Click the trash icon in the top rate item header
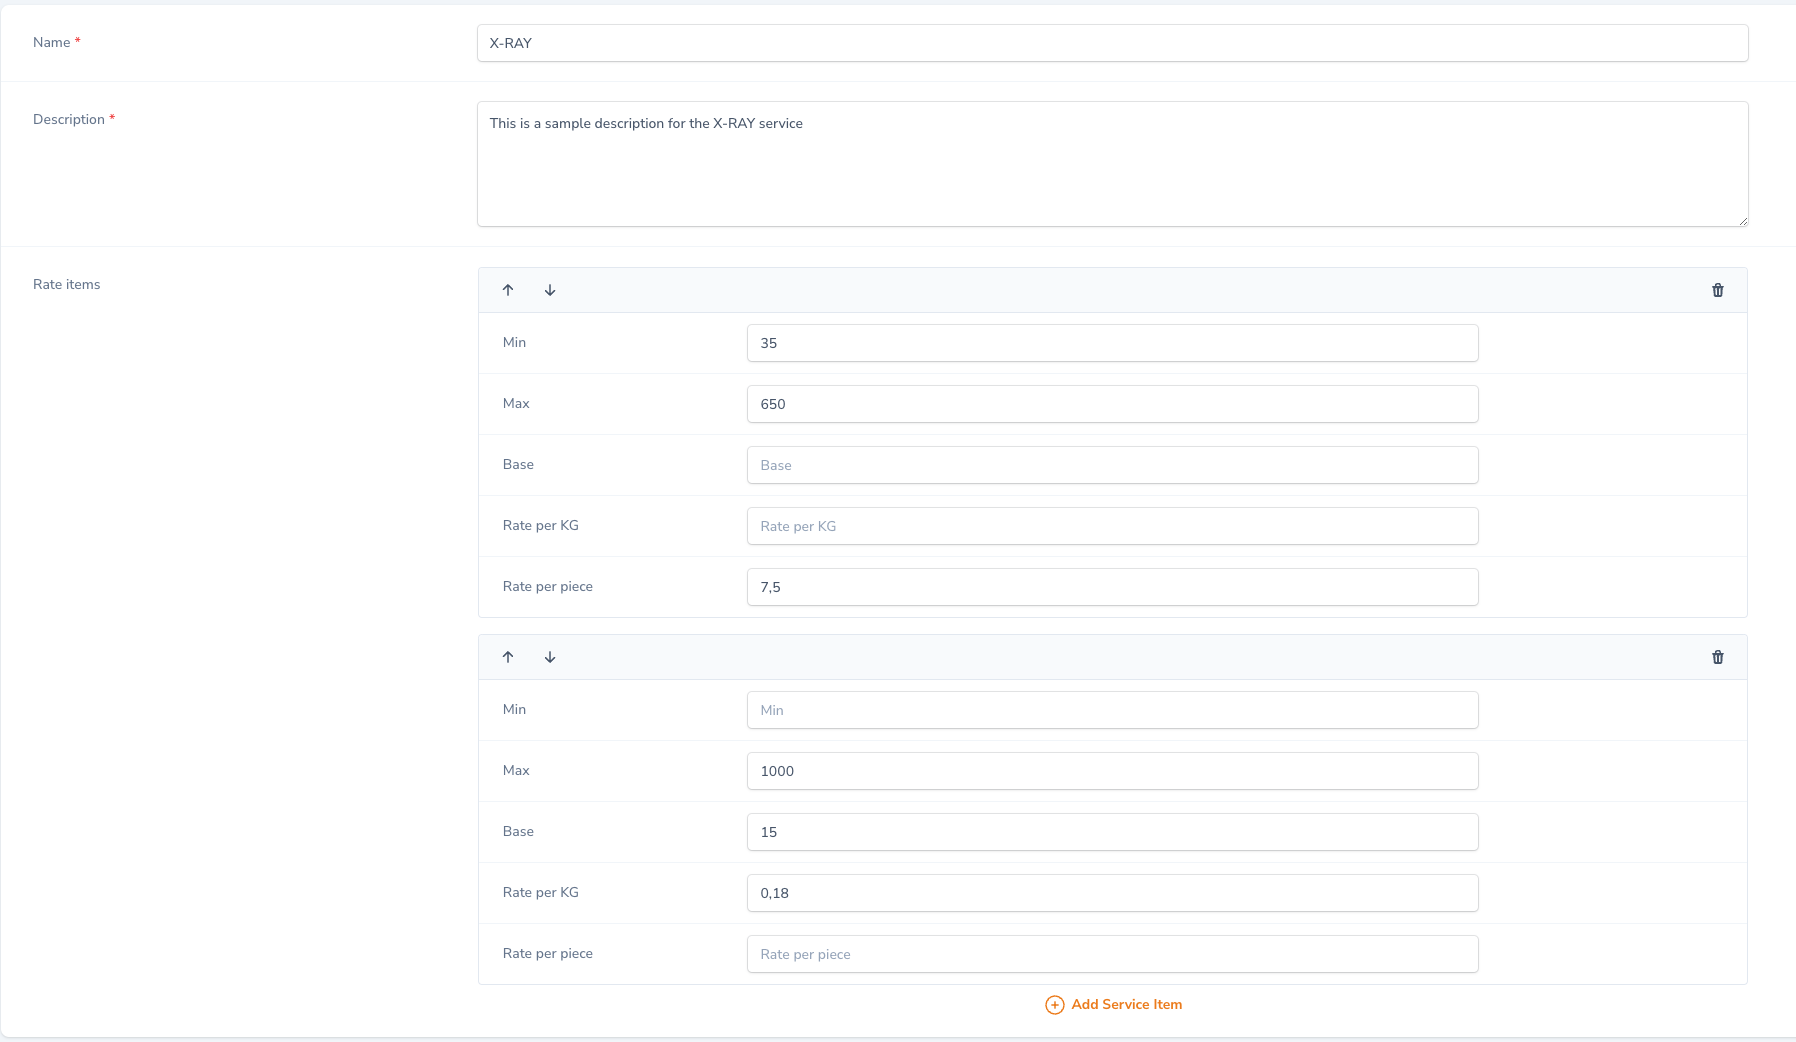 (1718, 290)
